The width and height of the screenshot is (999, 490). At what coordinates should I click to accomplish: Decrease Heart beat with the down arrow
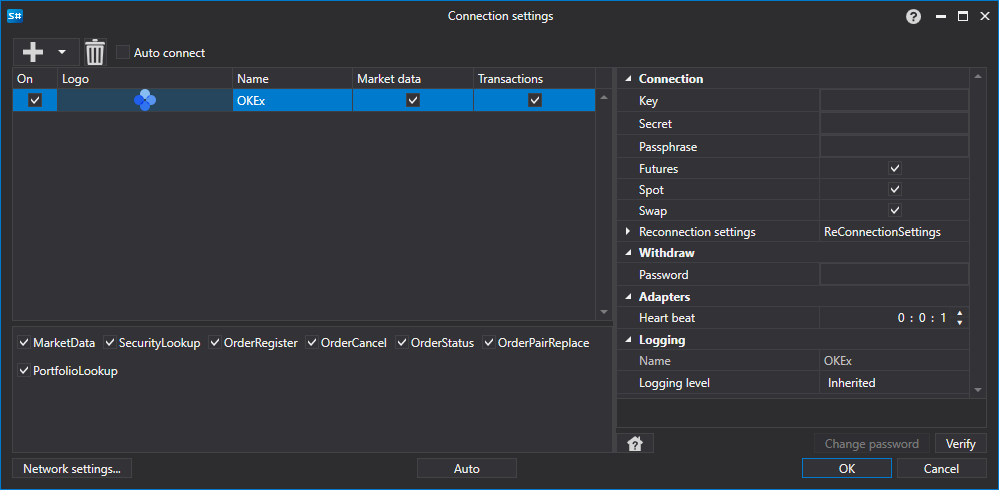point(960,322)
